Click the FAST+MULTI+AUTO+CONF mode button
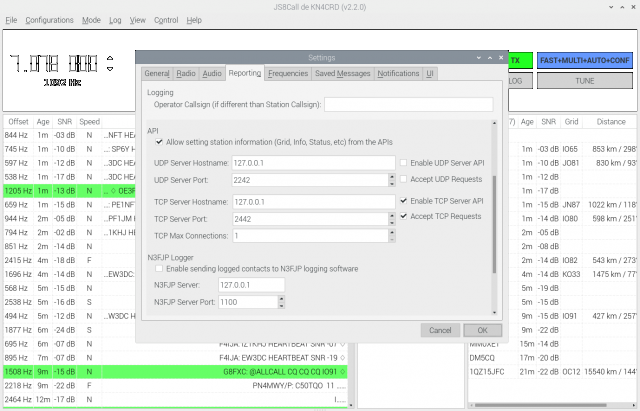 tap(584, 60)
